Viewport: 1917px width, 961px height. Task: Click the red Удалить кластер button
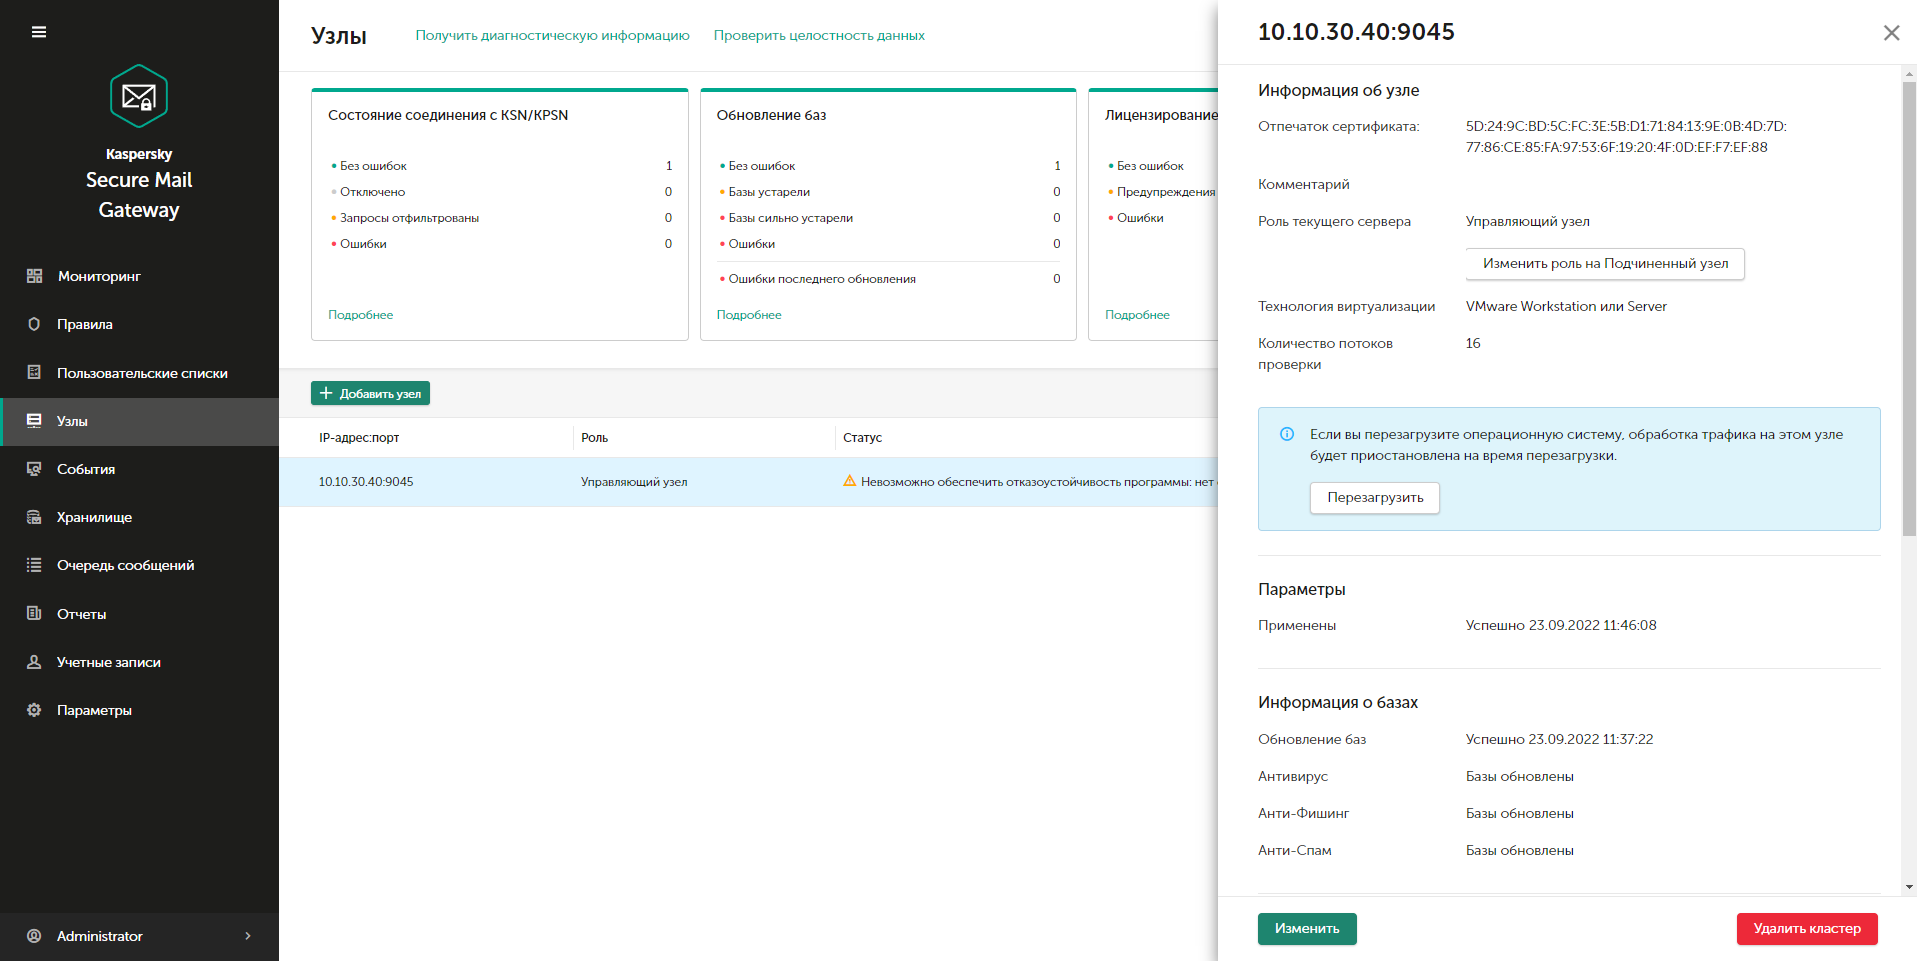[1807, 929]
